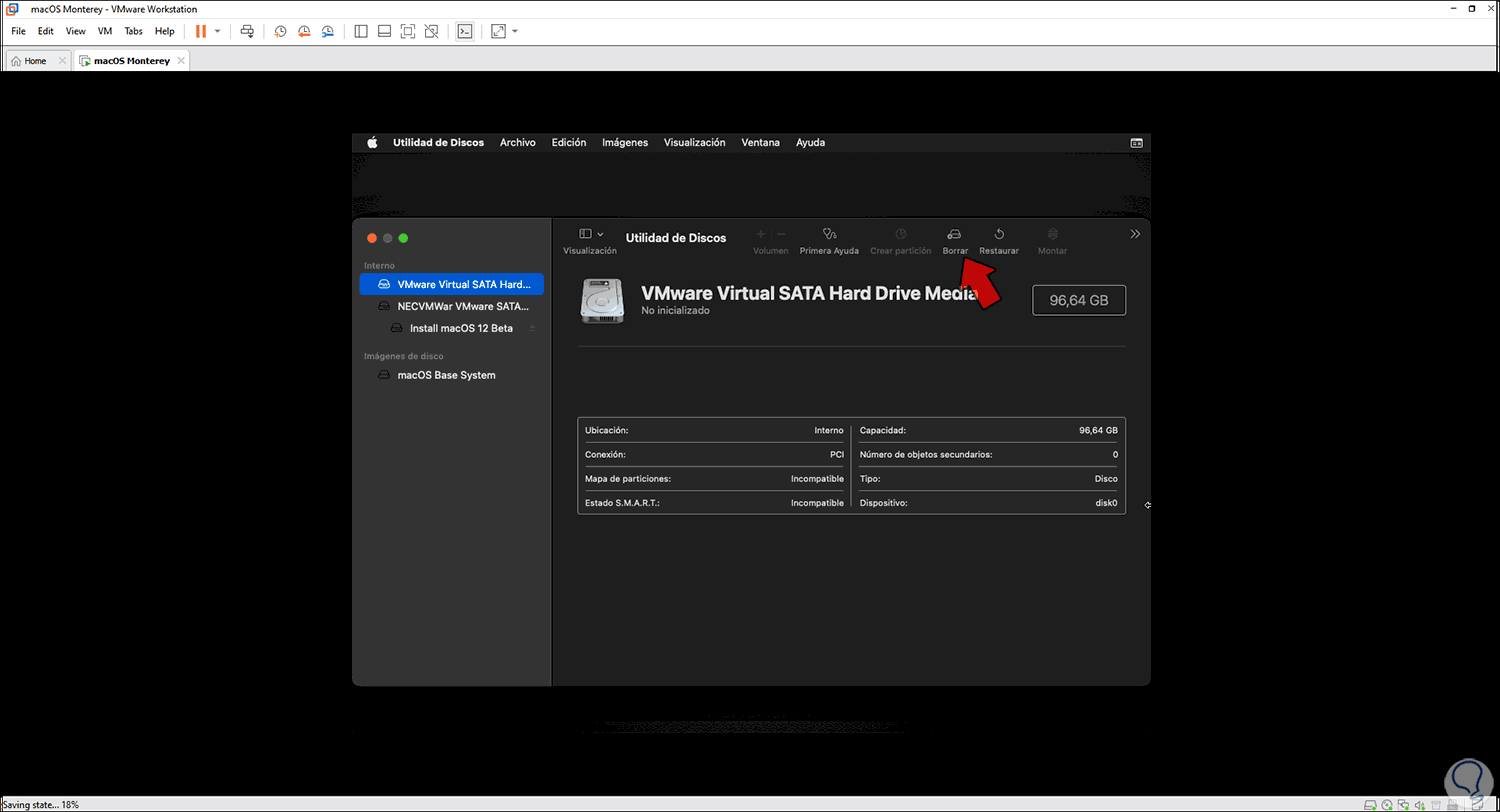Toggle the thumbnail bar view icon
Viewport: 1500px width, 812px height.
pos(384,31)
